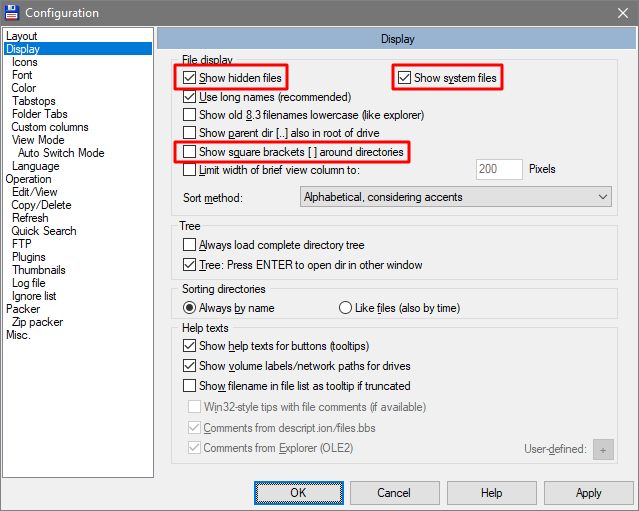This screenshot has width=639, height=511.
Task: Close the Configuration dialog with X
Action: (x=623, y=13)
